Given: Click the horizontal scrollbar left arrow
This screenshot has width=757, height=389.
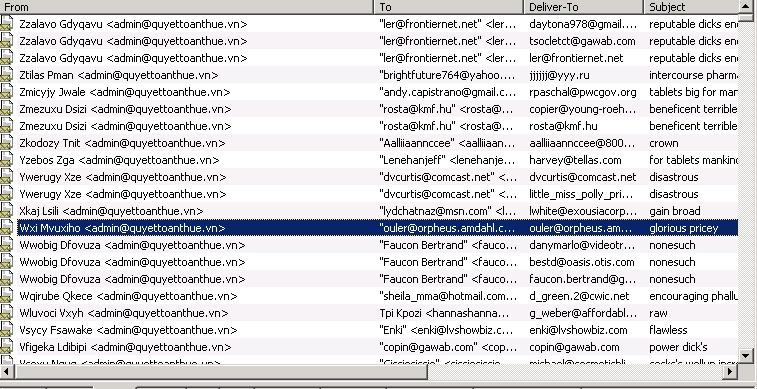Looking at the screenshot, I should tap(7, 371).
